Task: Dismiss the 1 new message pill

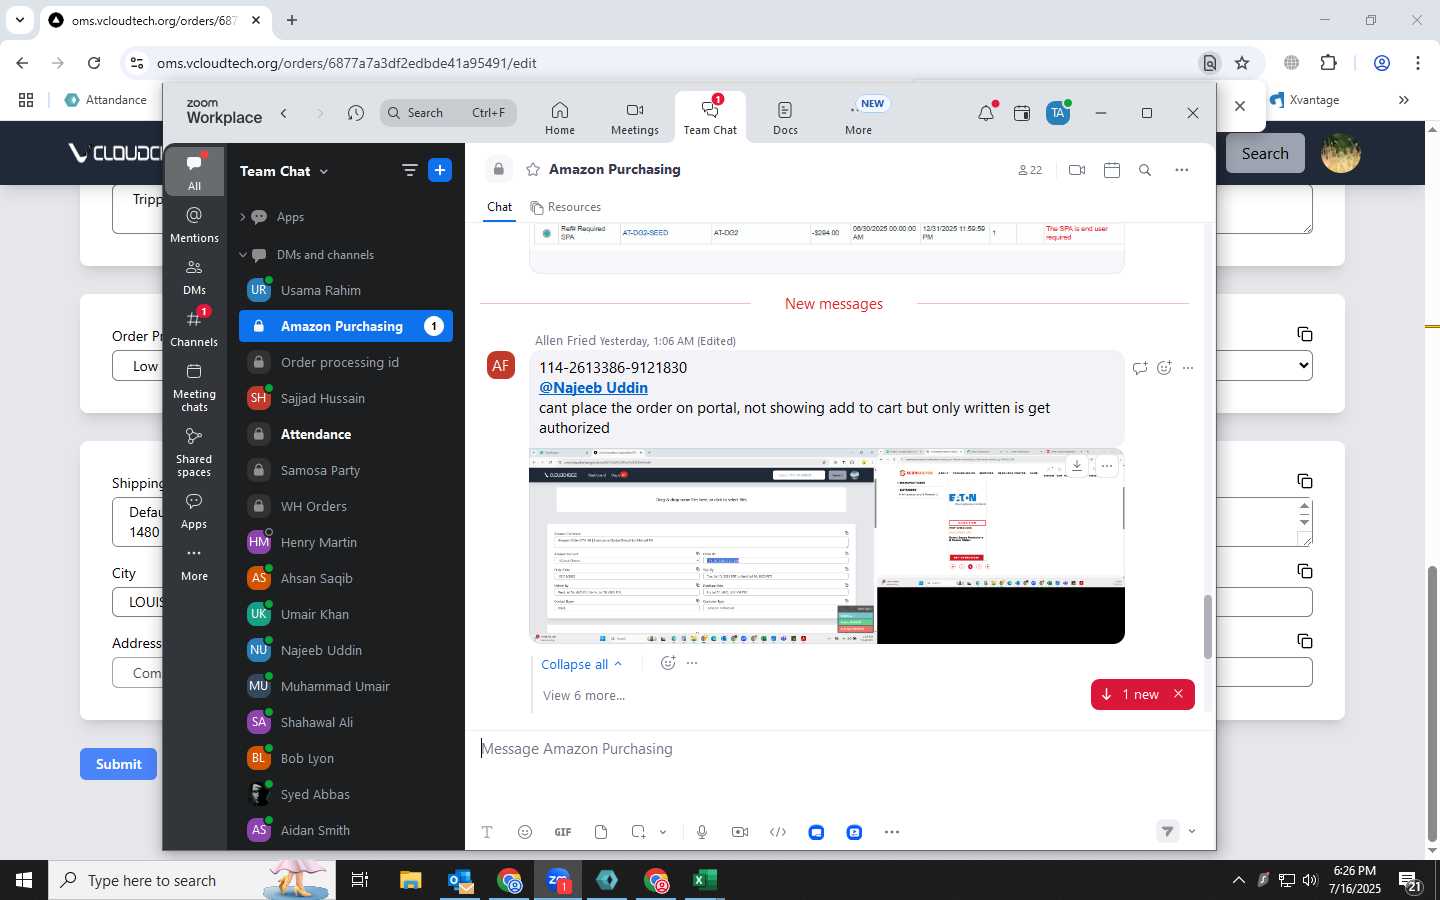Action: tap(1178, 694)
